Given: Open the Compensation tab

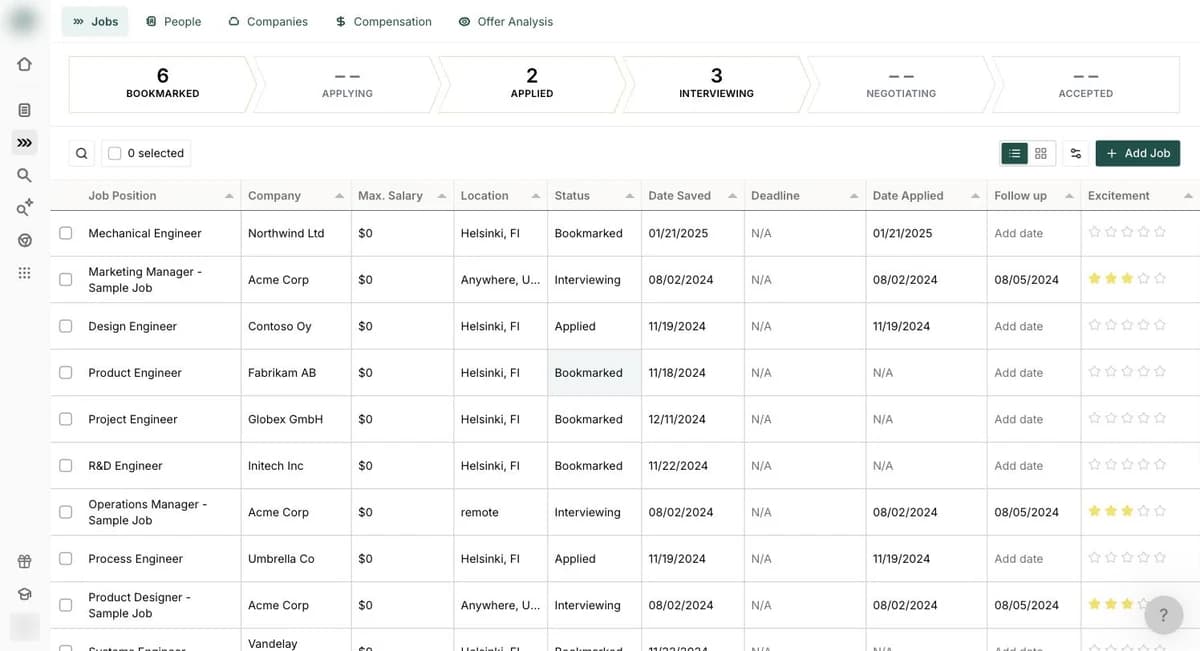Looking at the screenshot, I should 384,21.
